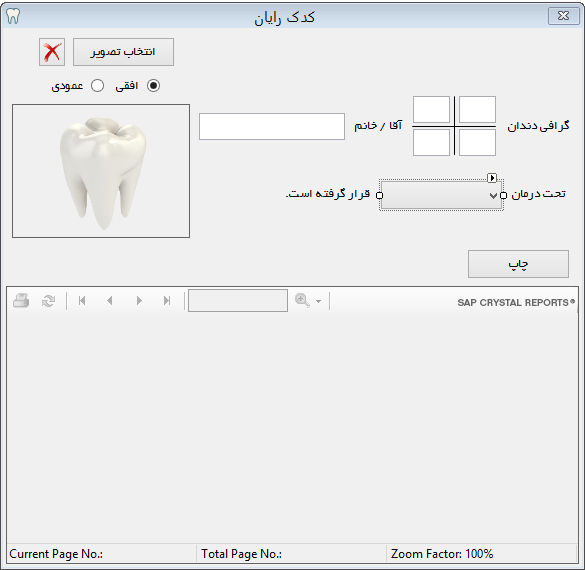The height and width of the screenshot is (570, 585).
Task: Go to last page of report
Action: tap(167, 301)
